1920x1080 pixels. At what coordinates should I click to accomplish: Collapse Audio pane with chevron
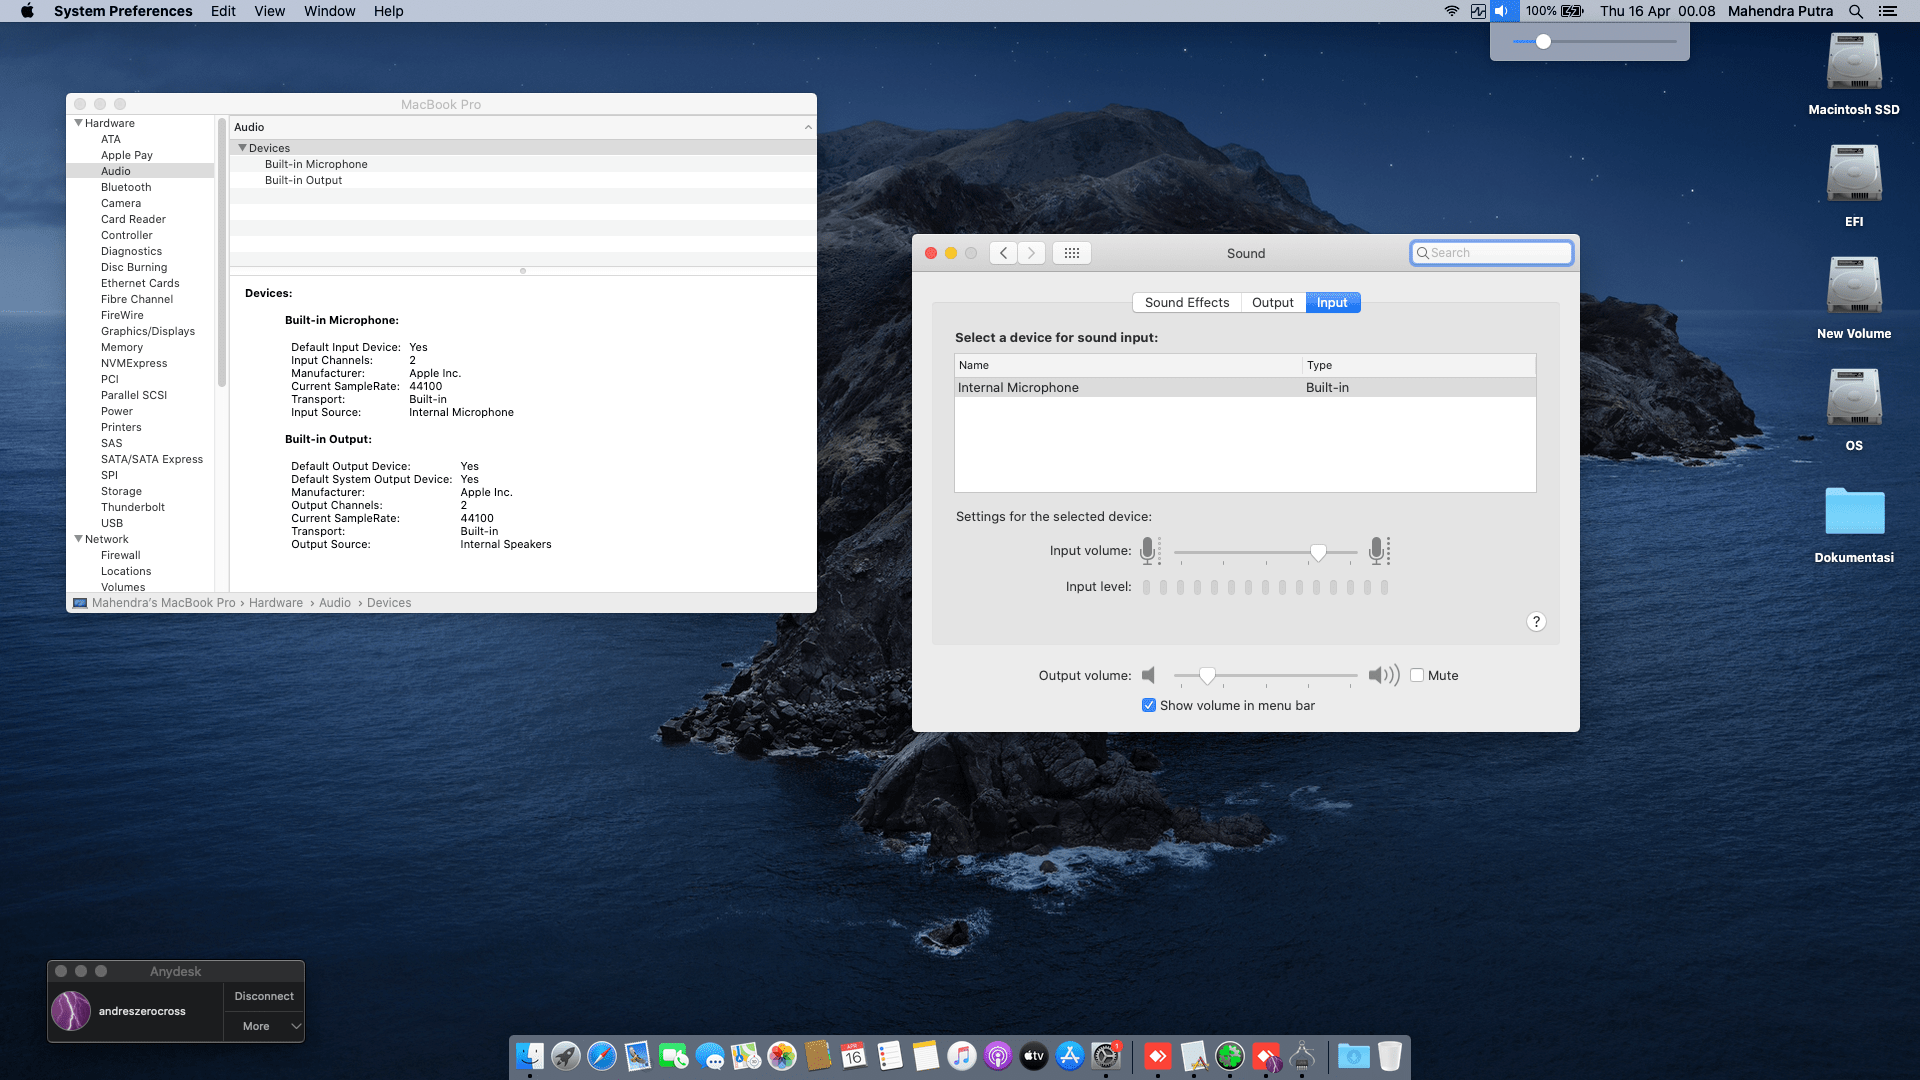click(x=808, y=127)
